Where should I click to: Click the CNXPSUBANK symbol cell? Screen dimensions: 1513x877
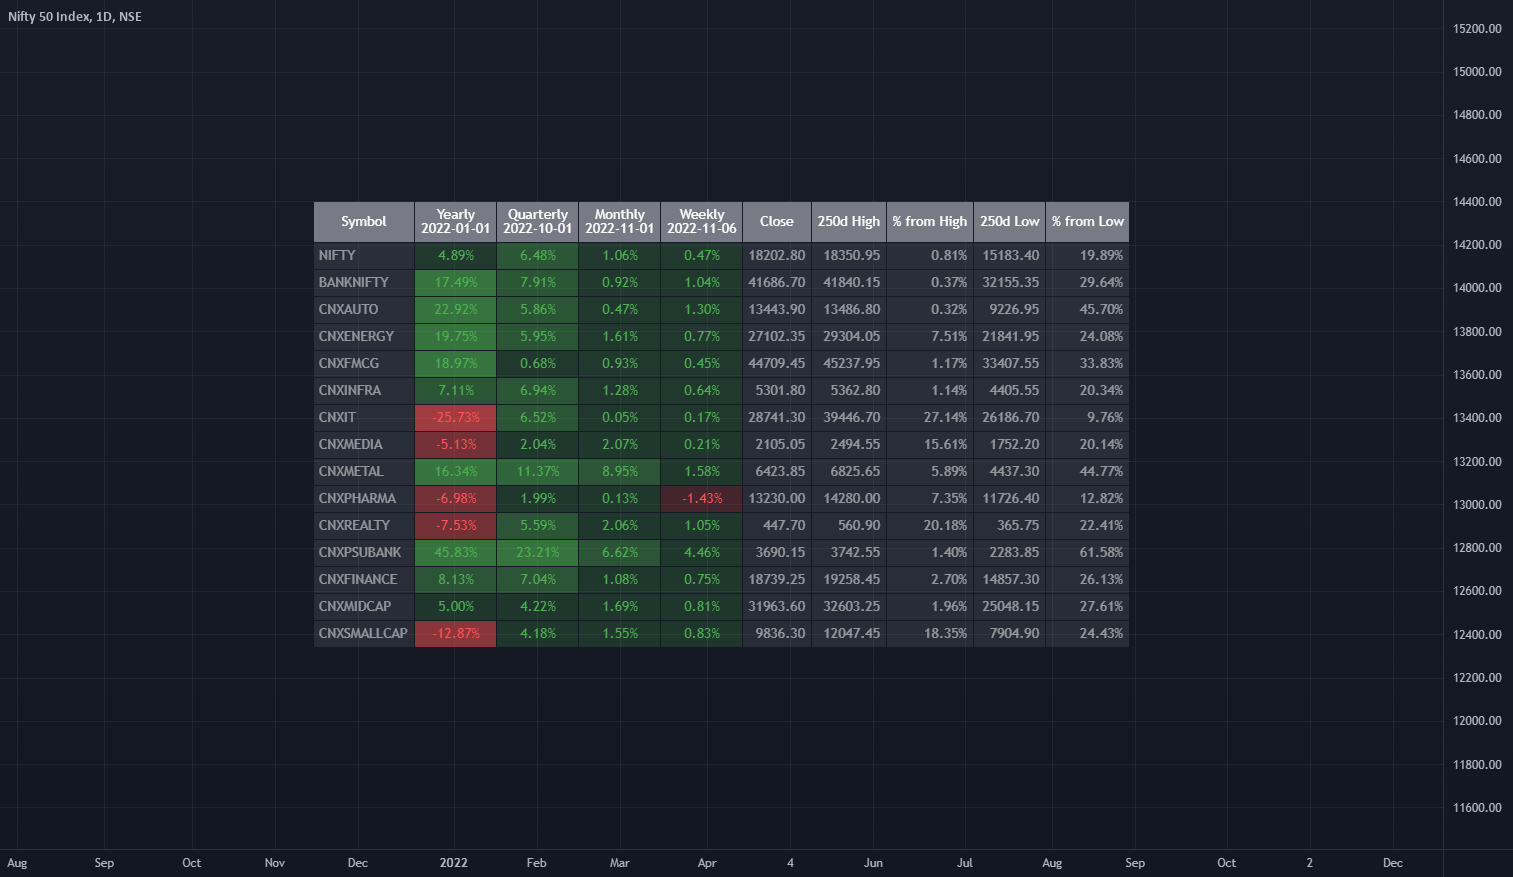[364, 553]
